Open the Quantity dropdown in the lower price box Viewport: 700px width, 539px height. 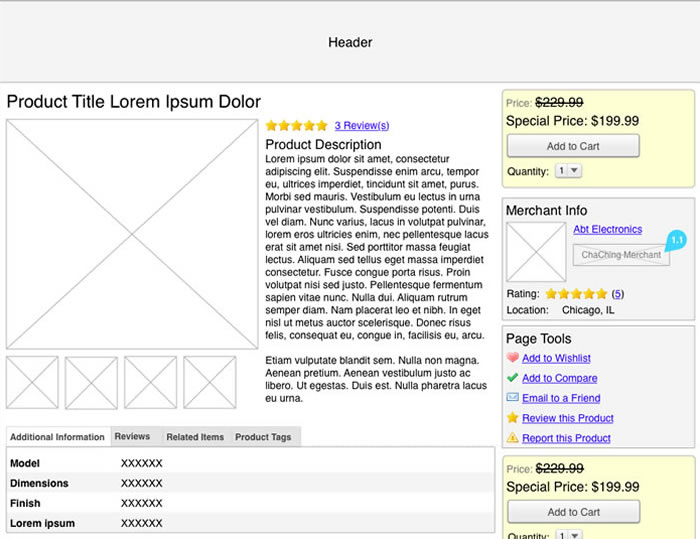pyautogui.click(x=569, y=535)
